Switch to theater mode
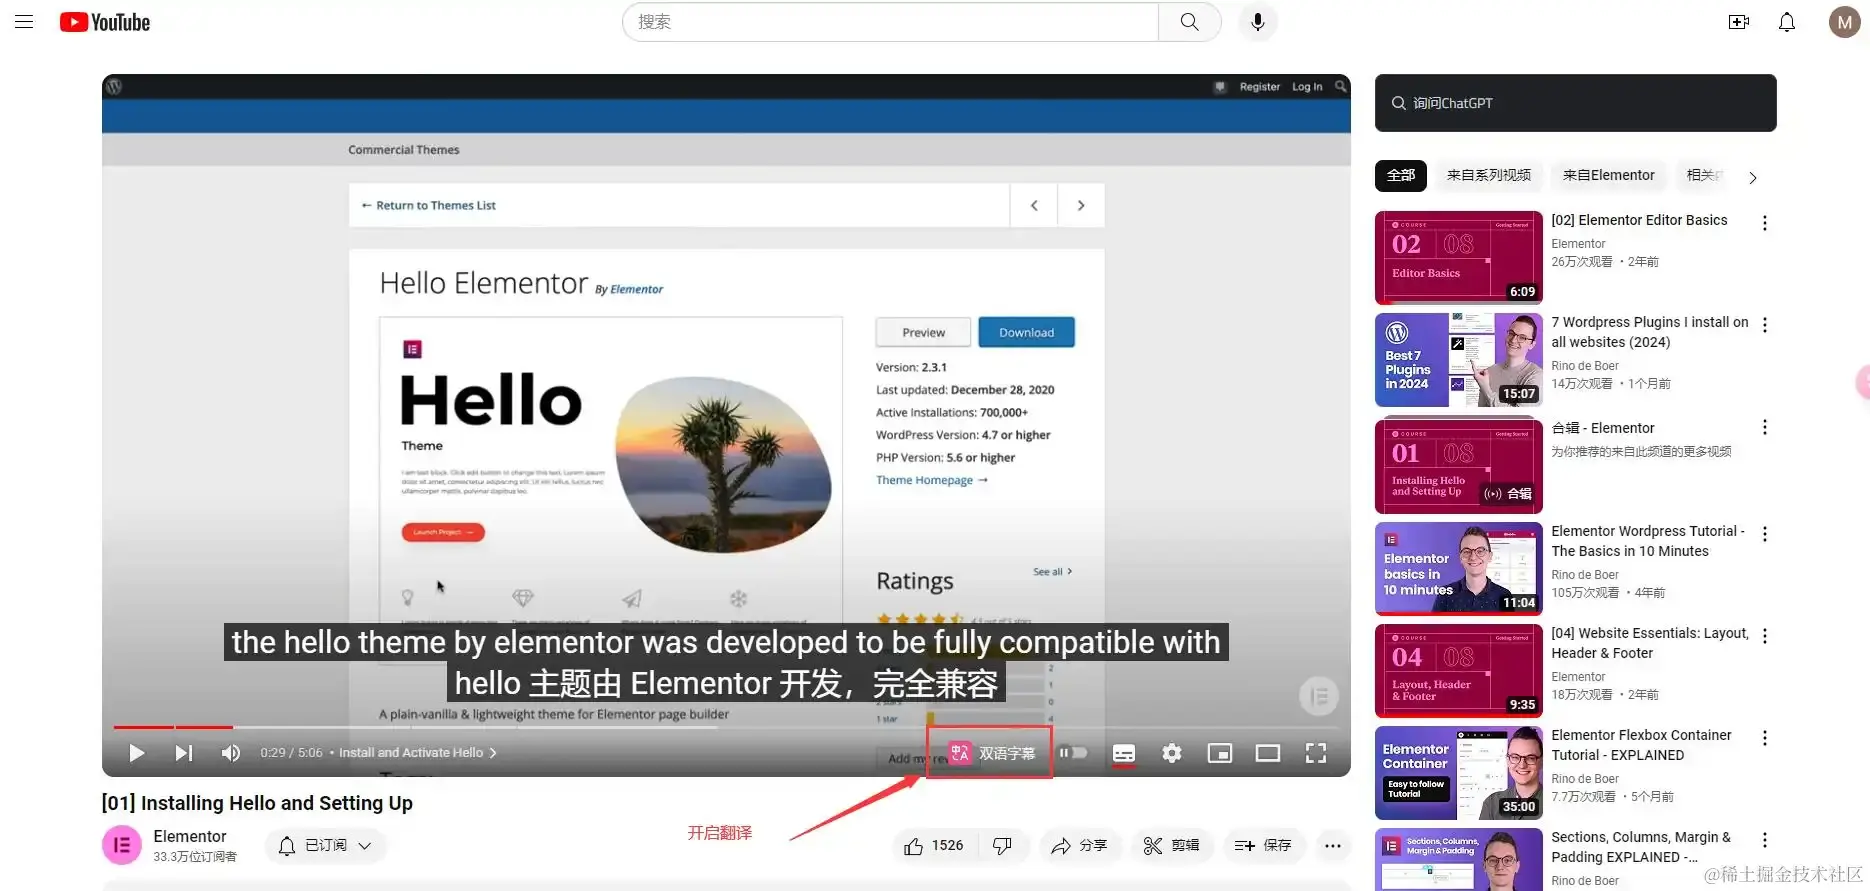 click(1268, 753)
